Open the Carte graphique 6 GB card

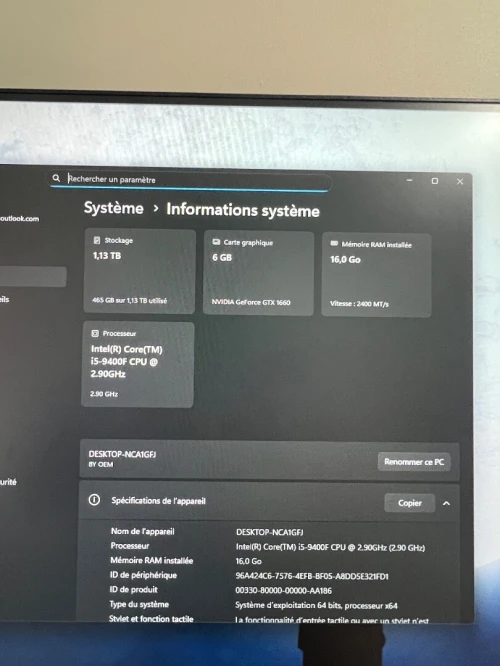pos(258,273)
